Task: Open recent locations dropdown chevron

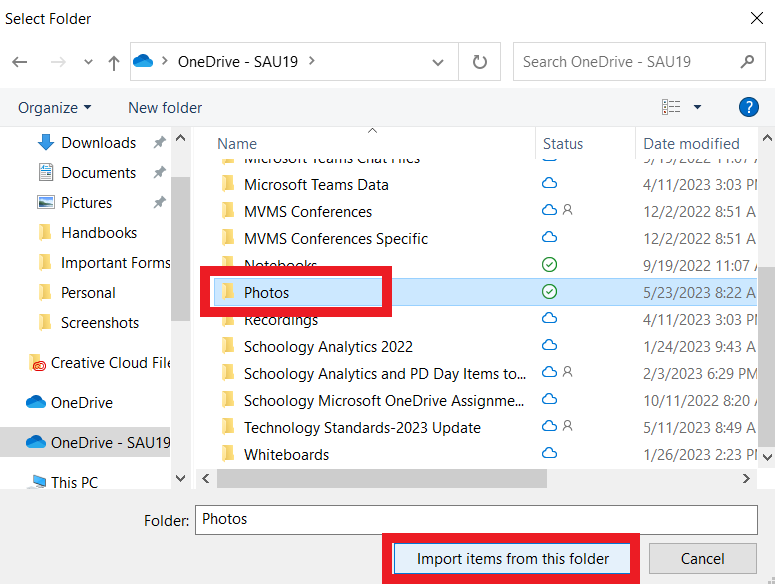Action: (88, 62)
